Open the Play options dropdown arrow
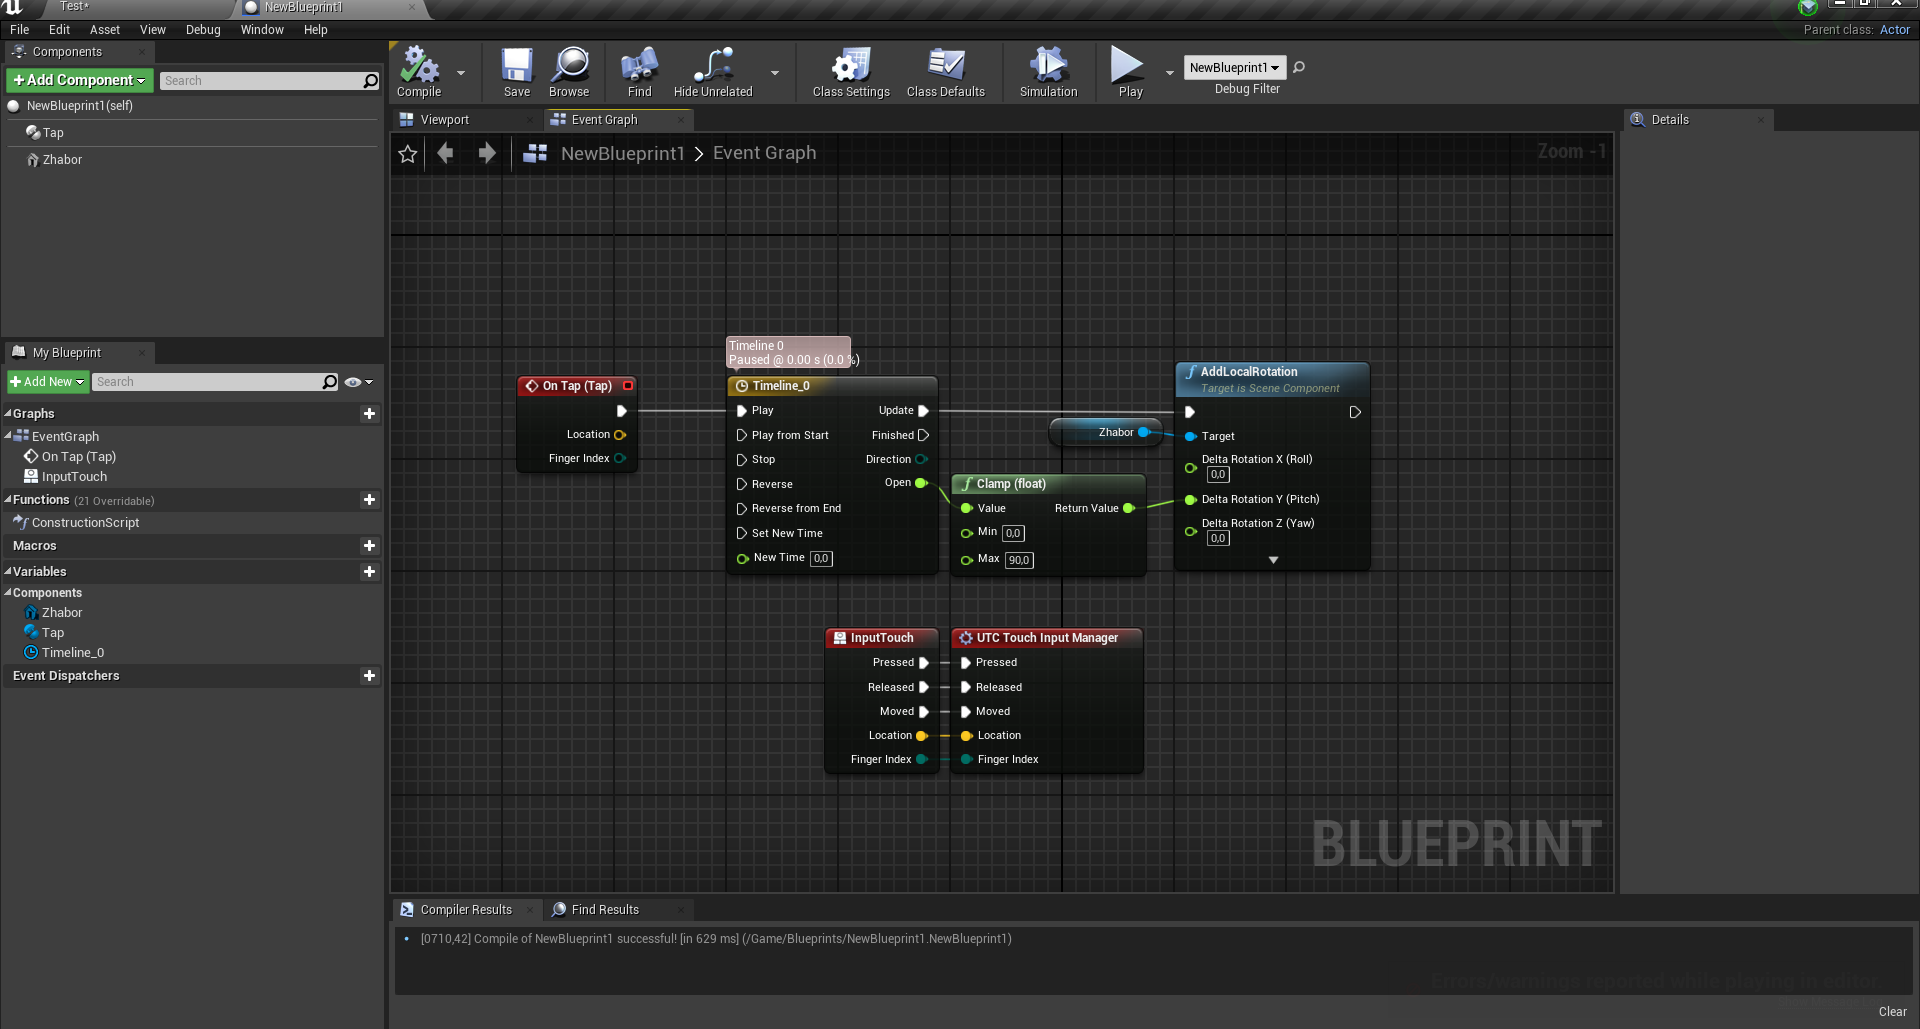The height and width of the screenshot is (1029, 1920). click(x=1169, y=73)
